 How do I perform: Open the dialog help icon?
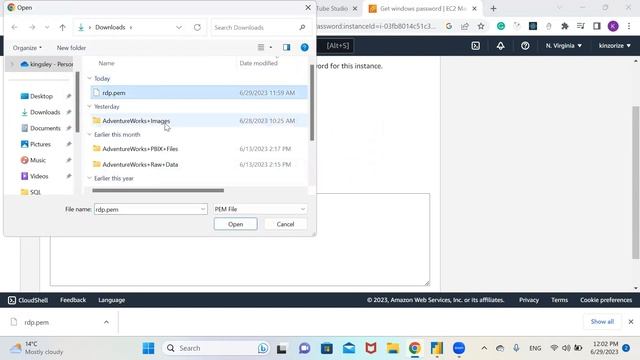(x=304, y=47)
